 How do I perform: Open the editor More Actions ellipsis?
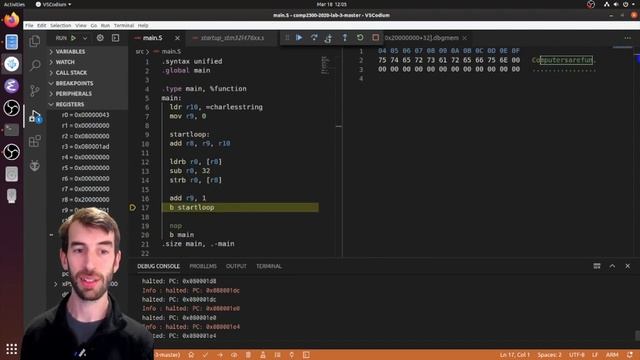click(627, 38)
